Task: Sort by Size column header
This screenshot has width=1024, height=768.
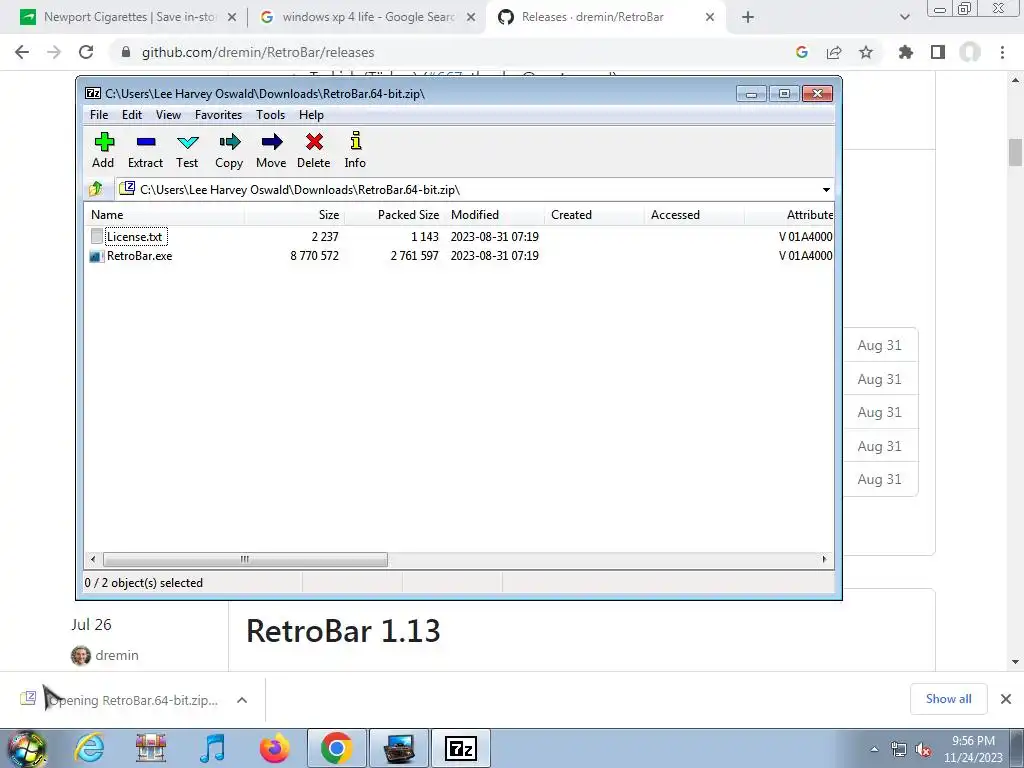Action: (x=295, y=215)
